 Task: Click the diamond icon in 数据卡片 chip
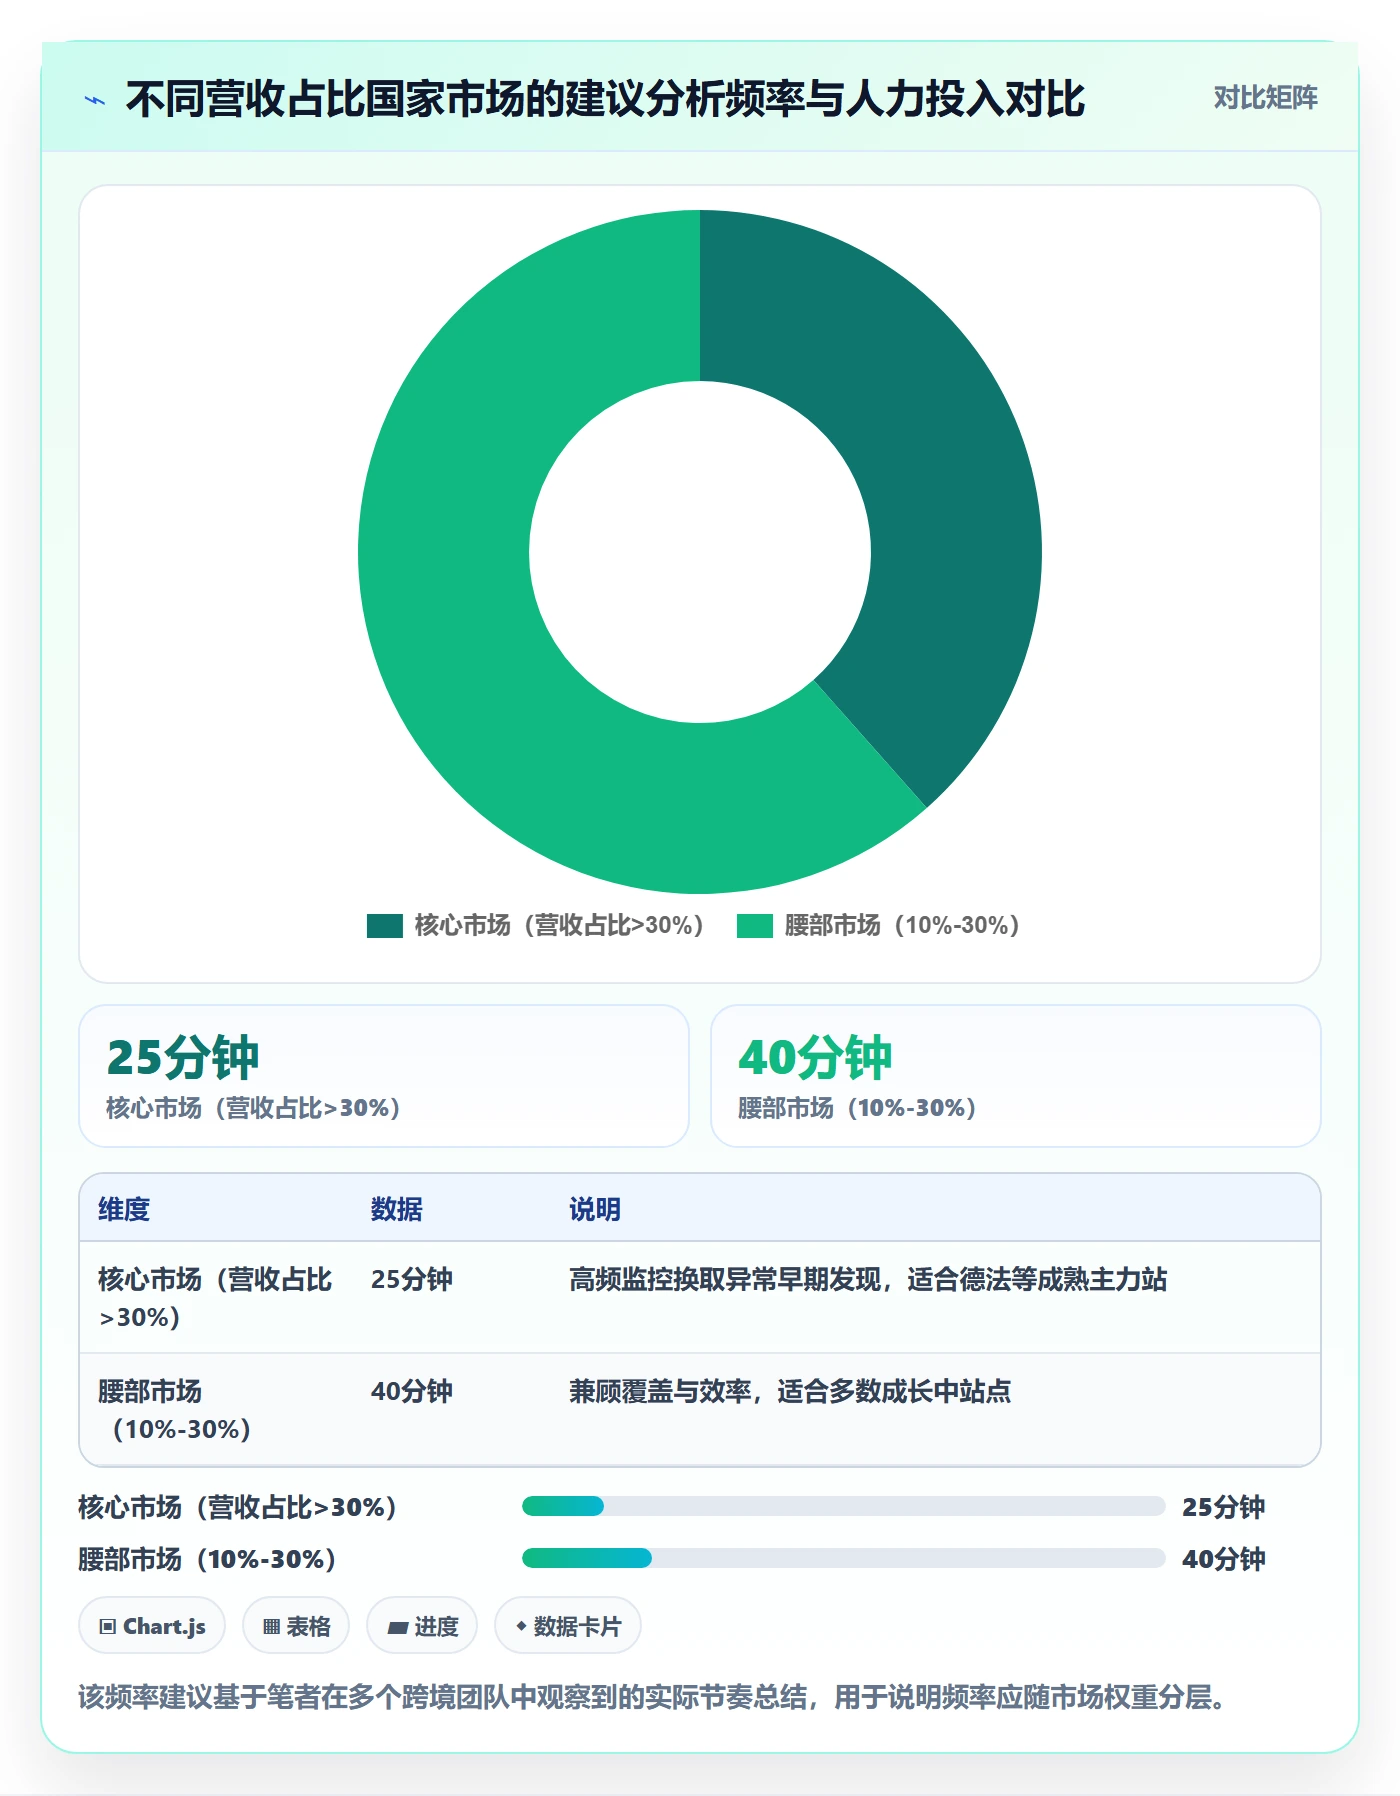(521, 1626)
